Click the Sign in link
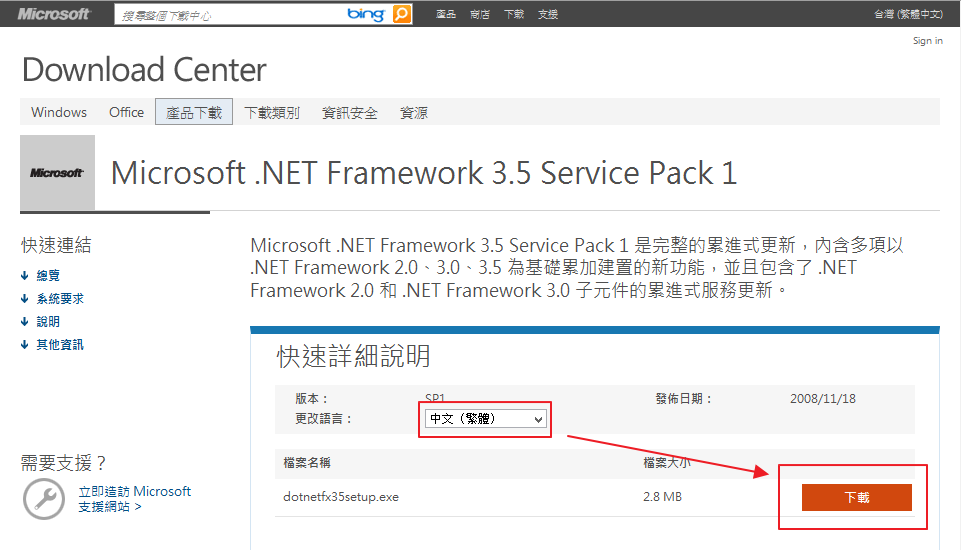The width and height of the screenshot is (961, 550). click(928, 40)
